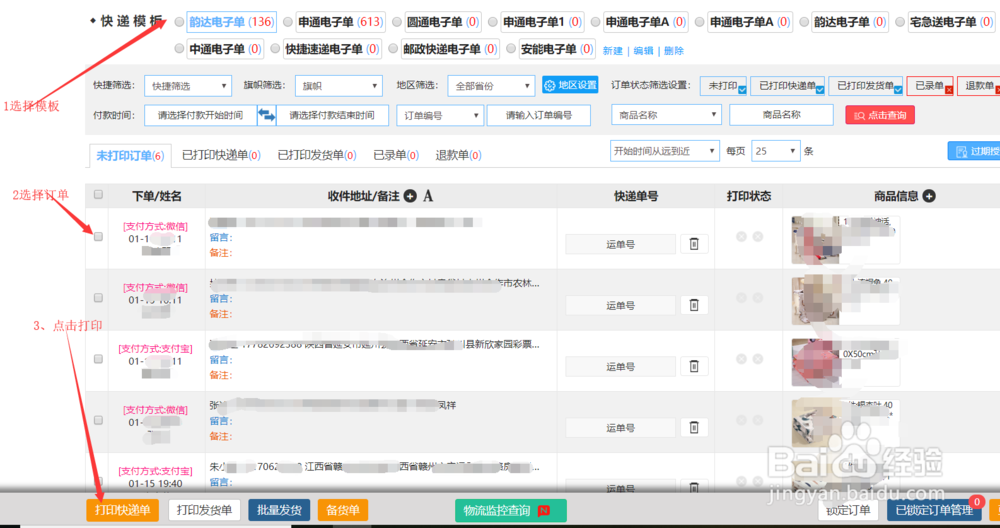The height and width of the screenshot is (528, 1000).
Task: Select 申通电子单 (613) template
Action: pyautogui.click(x=288, y=22)
